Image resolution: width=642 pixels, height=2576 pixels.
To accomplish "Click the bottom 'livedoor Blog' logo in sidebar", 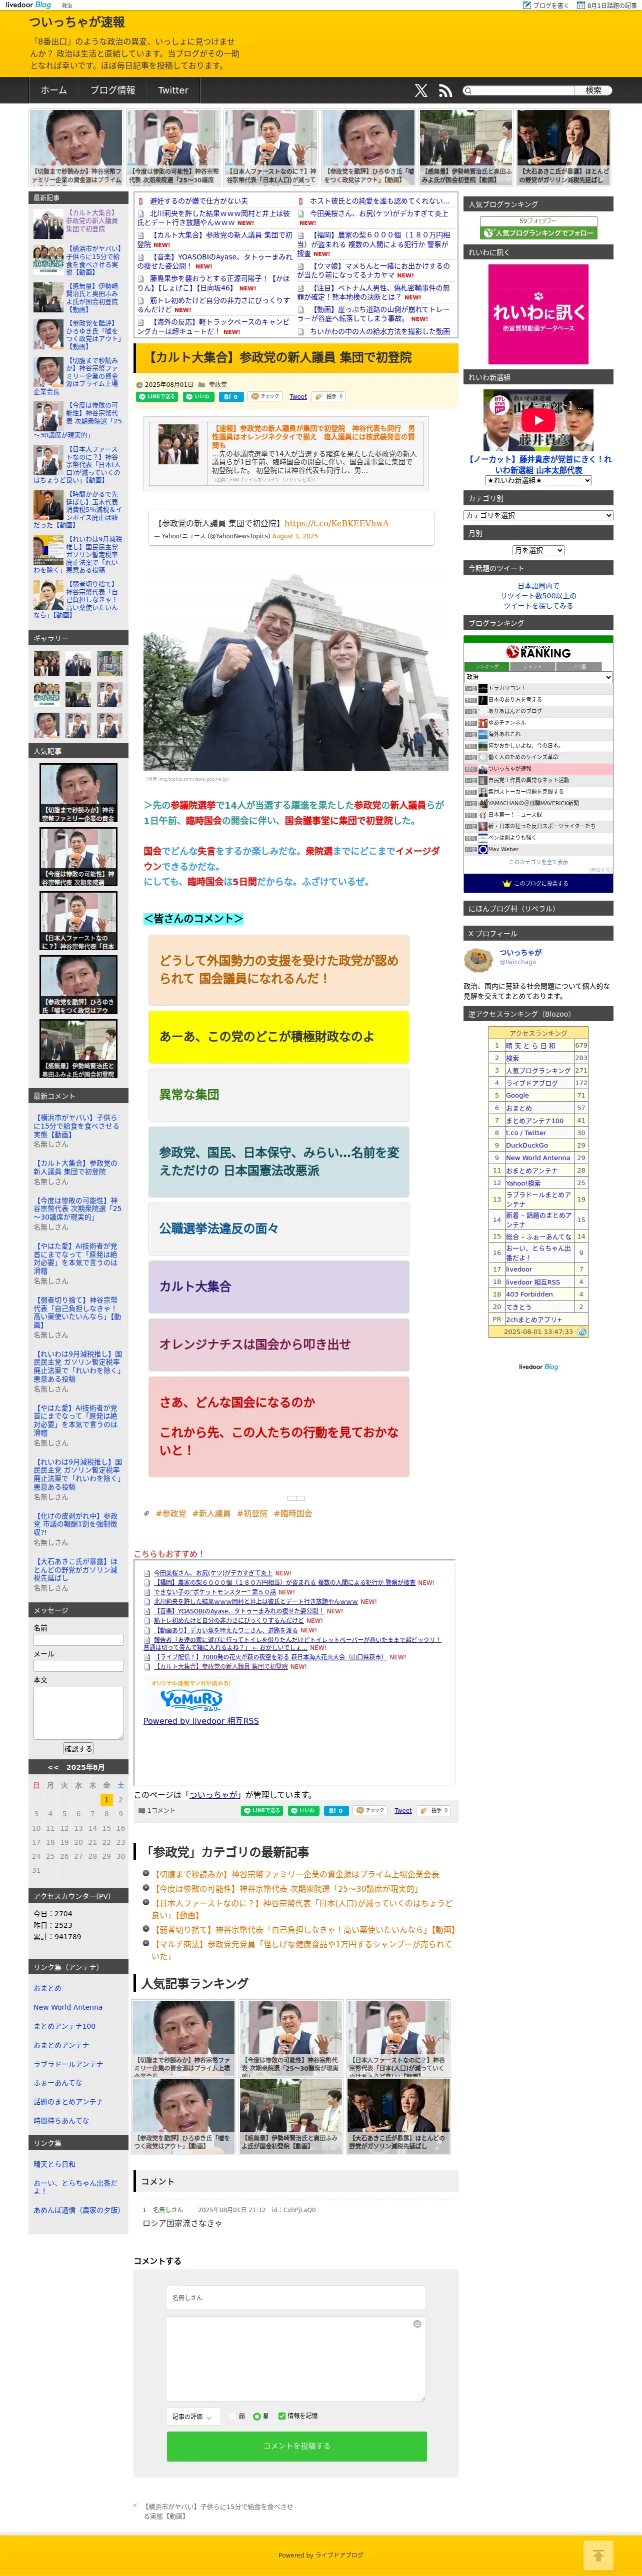I will (x=538, y=1366).
